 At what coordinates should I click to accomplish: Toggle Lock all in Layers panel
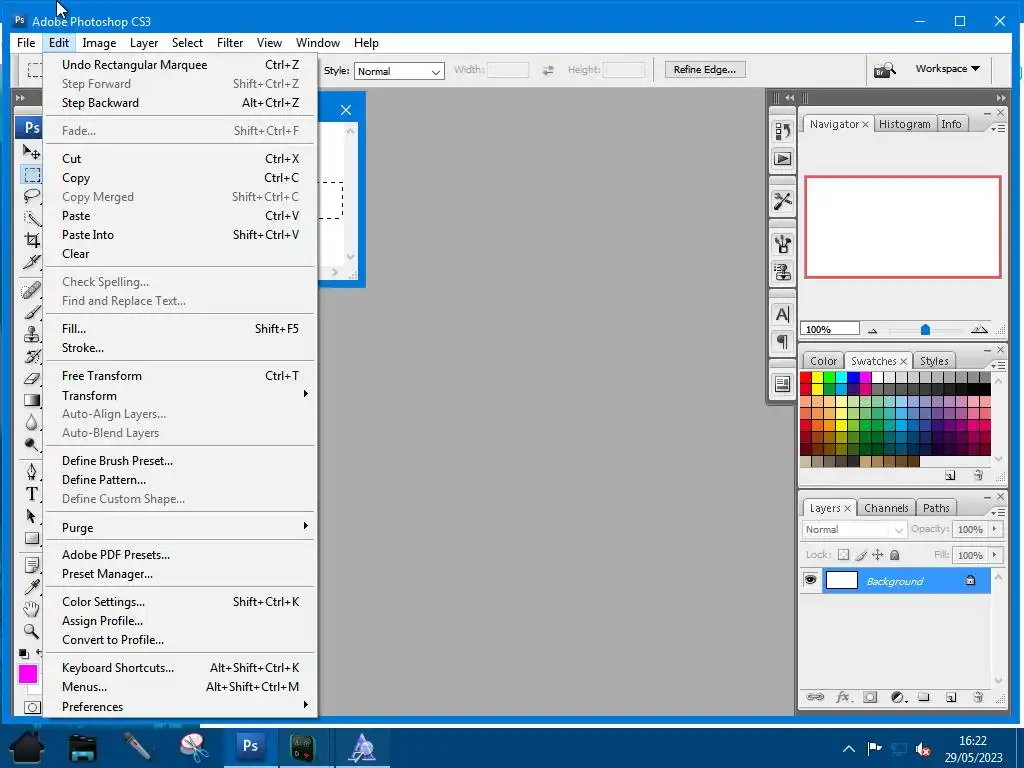[x=895, y=555]
